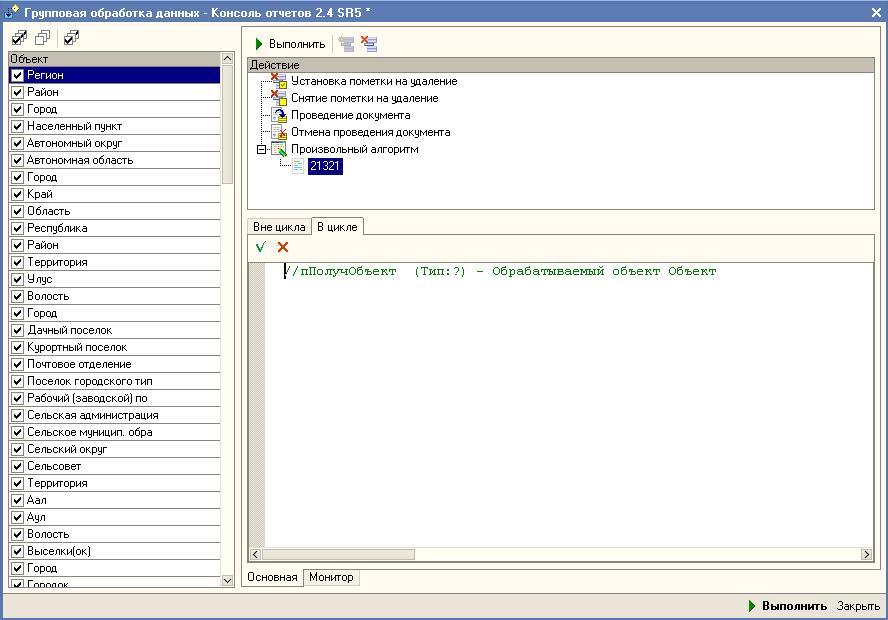The image size is (888, 620).
Task: Toggle the Дачный поселок checkbox
Action: point(18,330)
